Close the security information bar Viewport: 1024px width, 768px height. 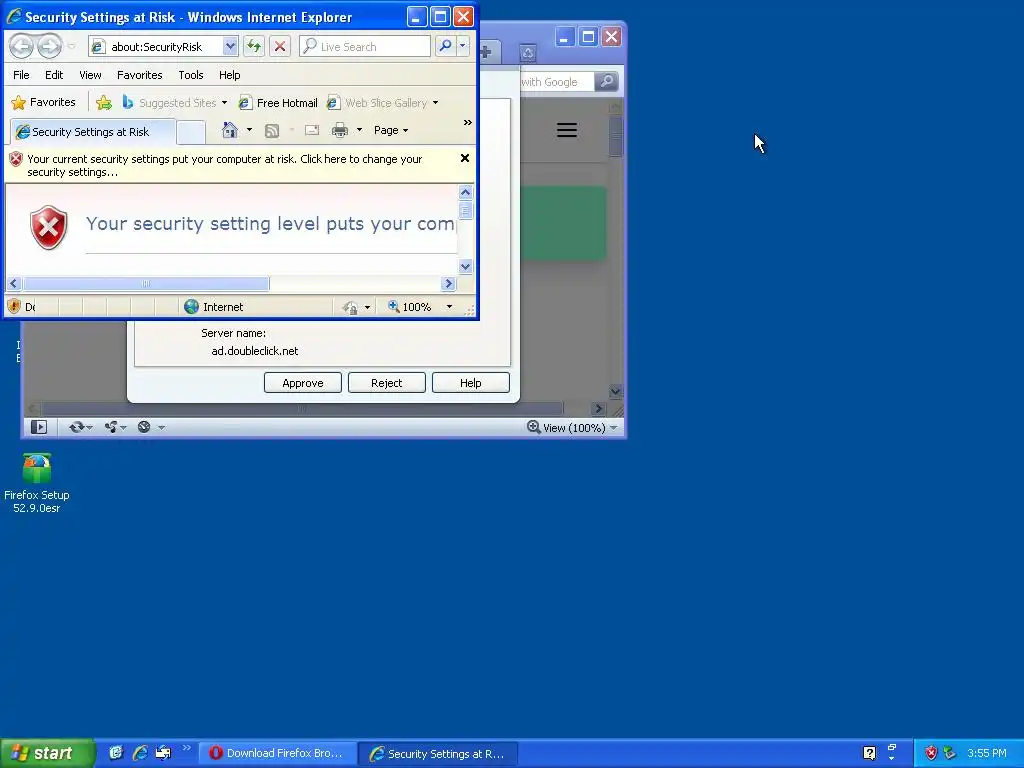pos(464,158)
